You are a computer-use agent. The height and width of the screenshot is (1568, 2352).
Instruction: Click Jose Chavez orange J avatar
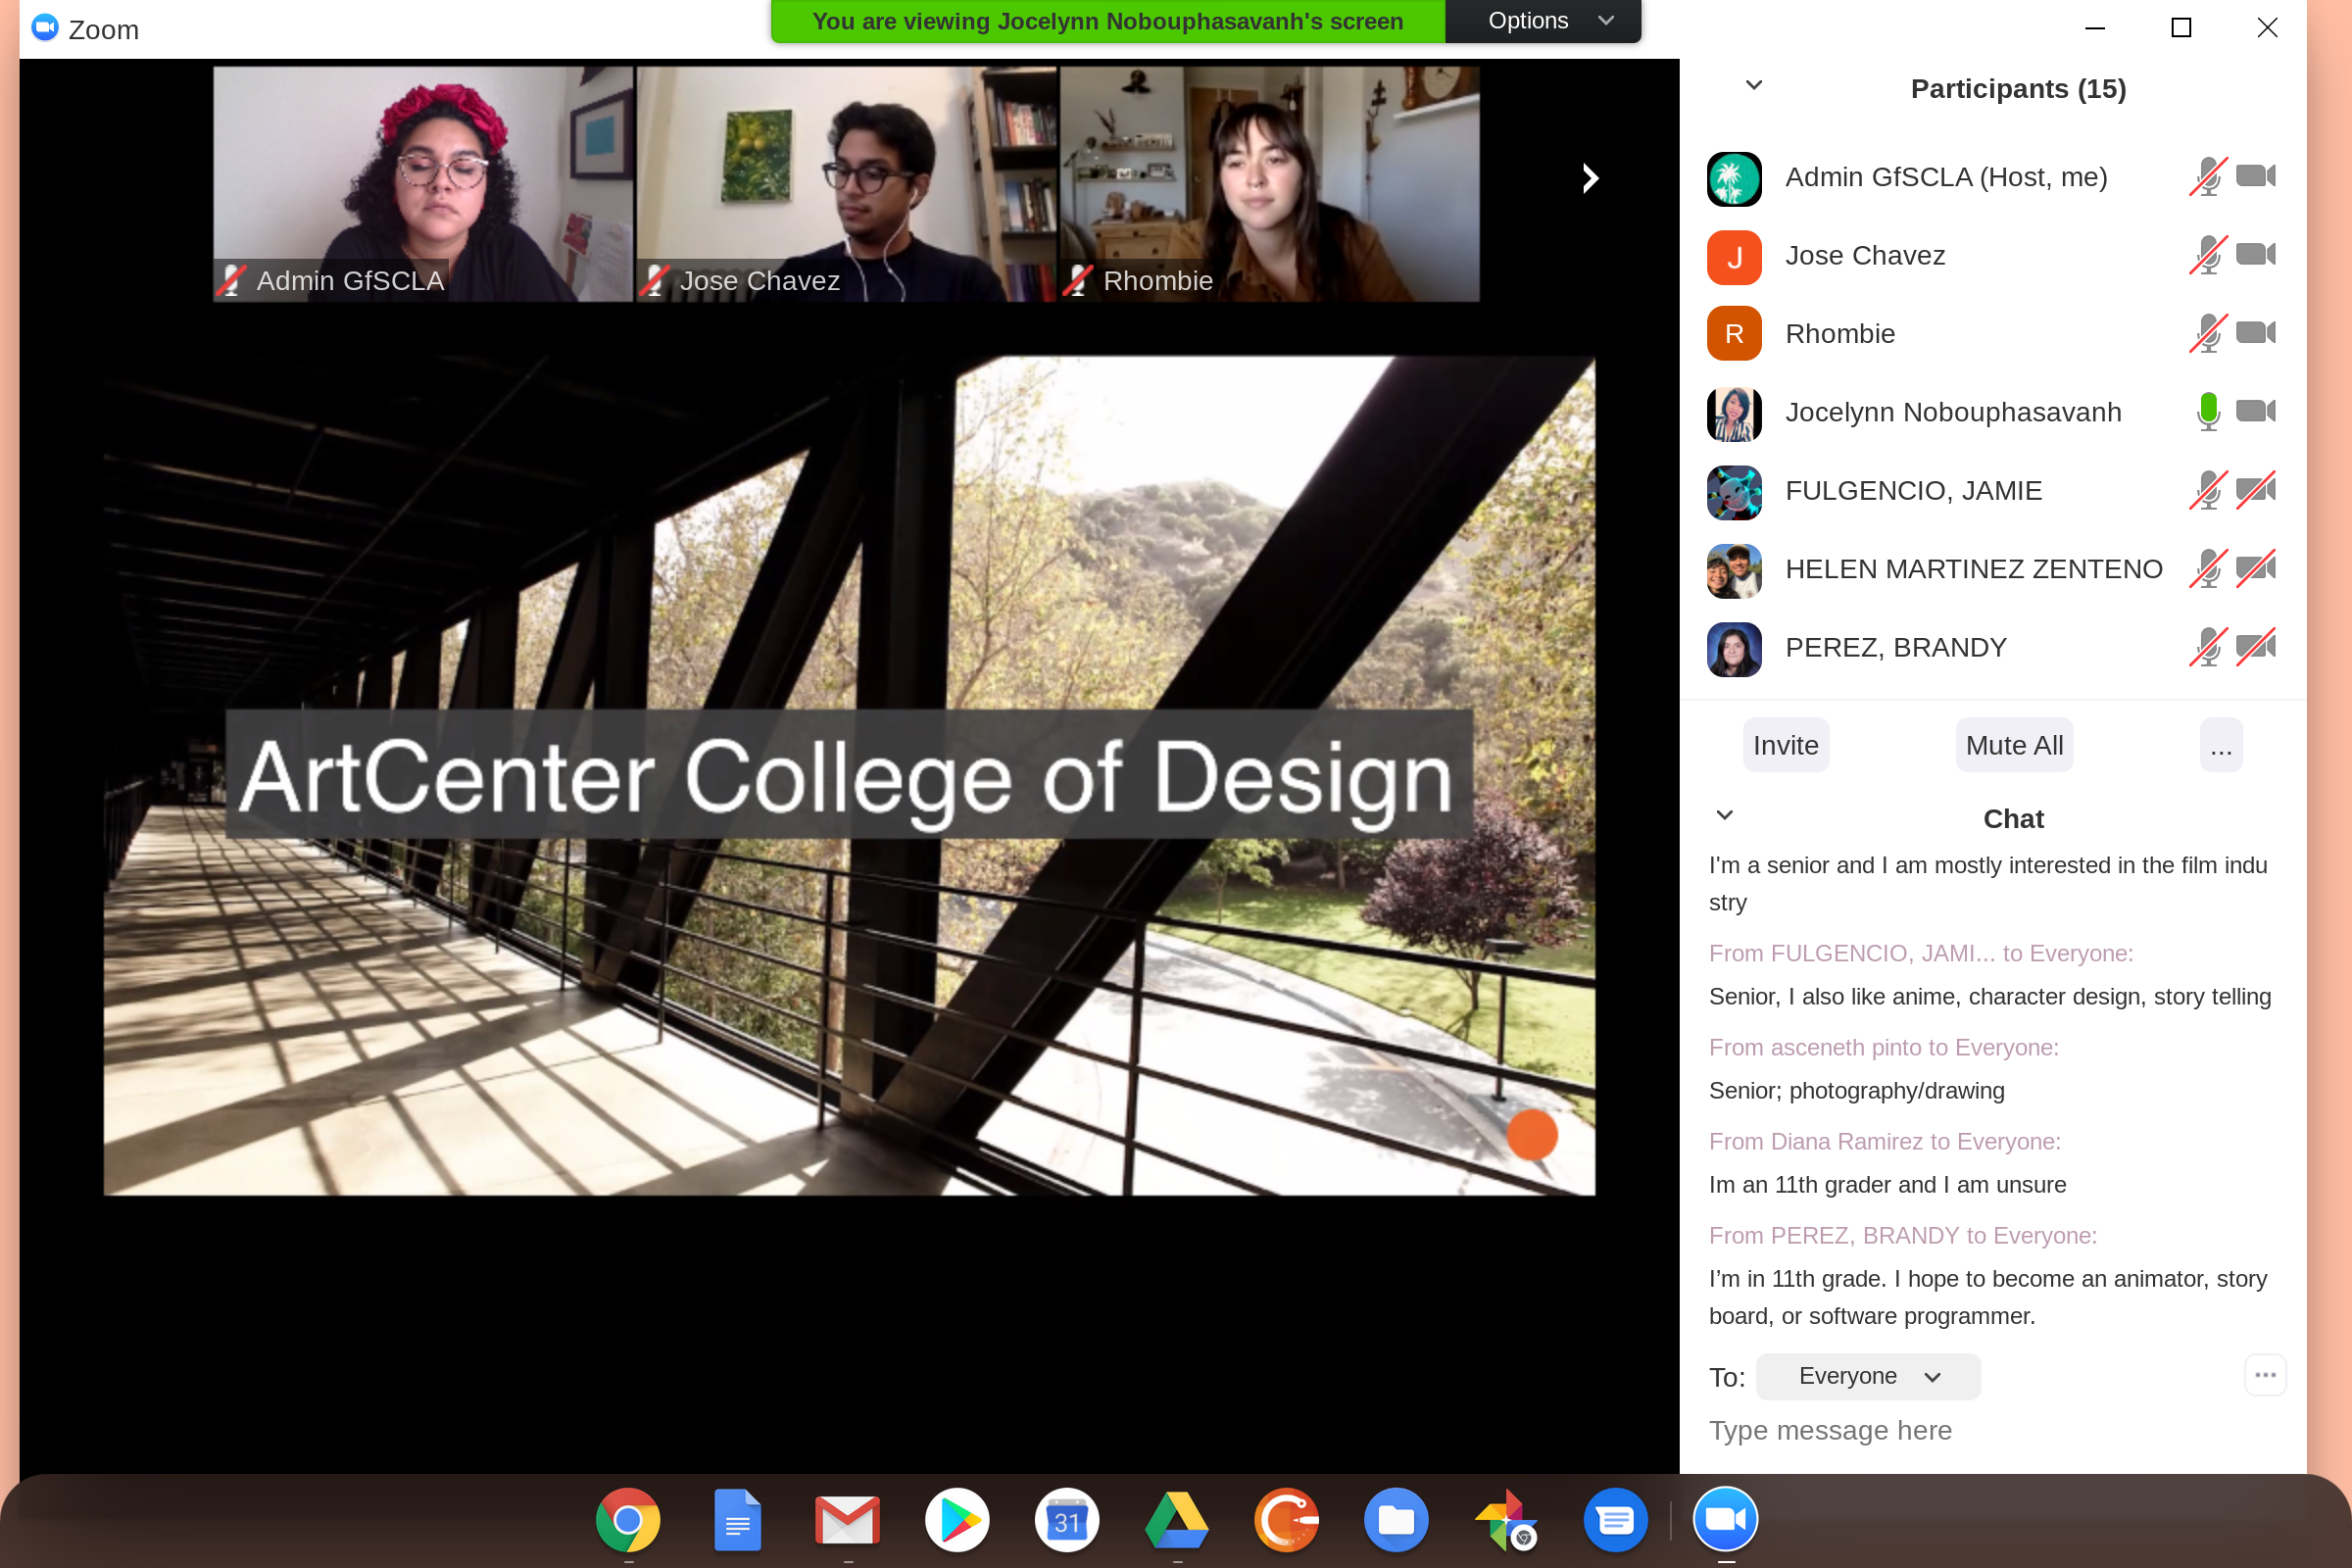[x=1734, y=256]
